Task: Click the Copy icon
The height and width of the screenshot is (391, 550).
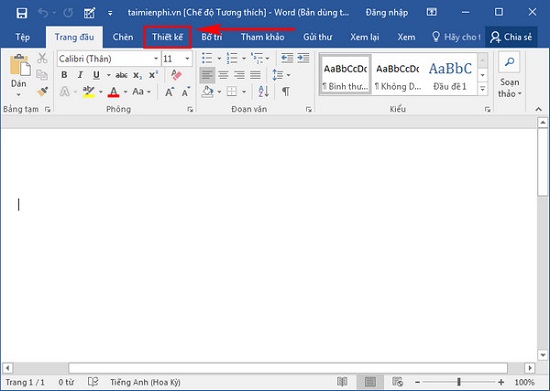Action: click(42, 75)
